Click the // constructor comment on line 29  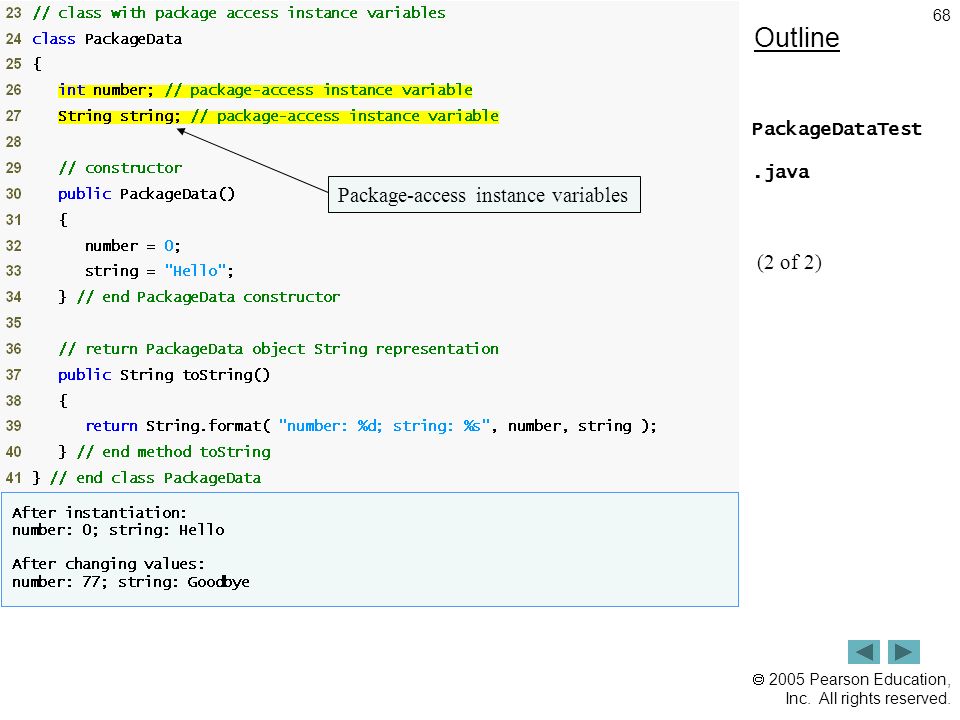coord(120,168)
